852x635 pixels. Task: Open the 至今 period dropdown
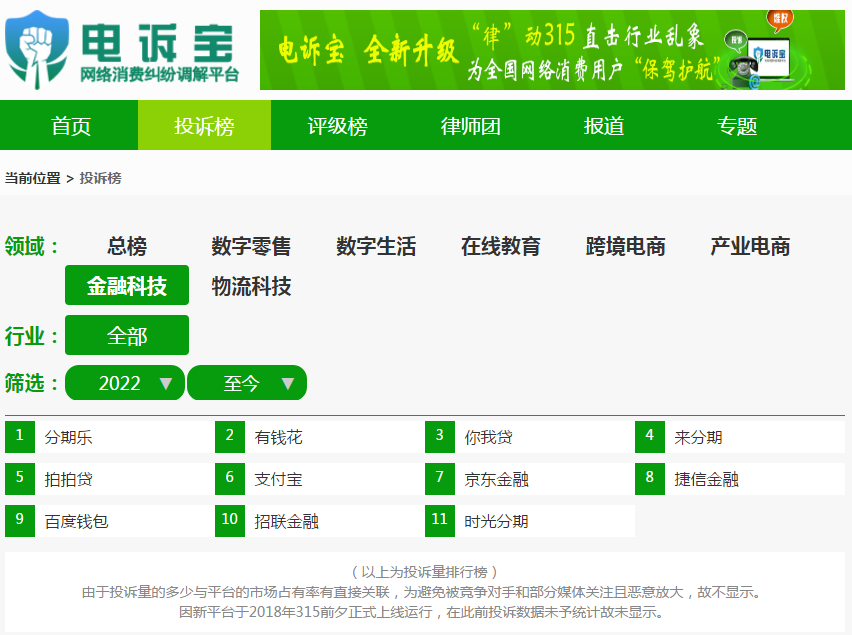point(247,383)
